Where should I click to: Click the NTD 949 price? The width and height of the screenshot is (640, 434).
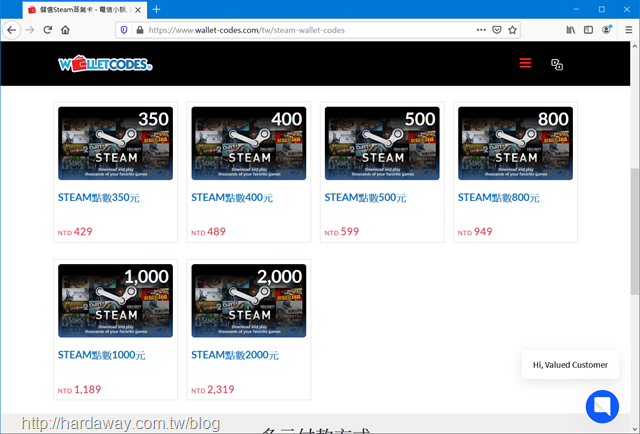coord(475,232)
